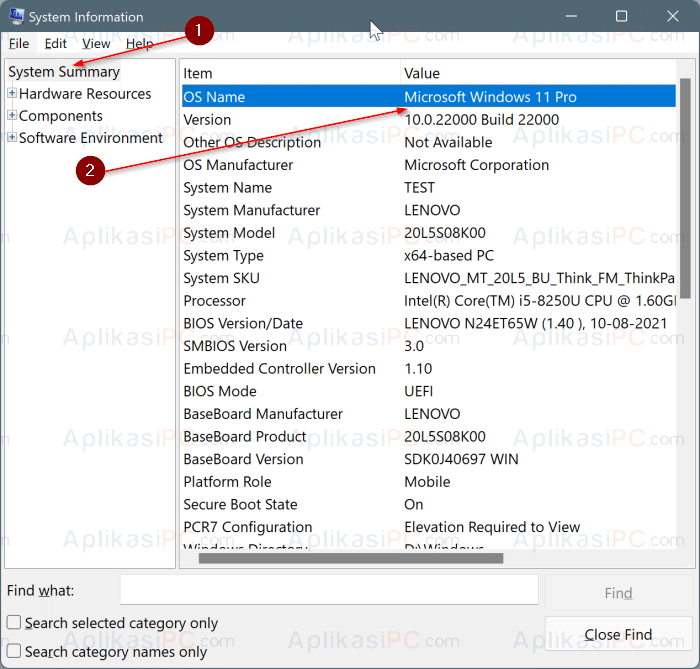Click the SDK0J40697 WIN value

tap(461, 459)
